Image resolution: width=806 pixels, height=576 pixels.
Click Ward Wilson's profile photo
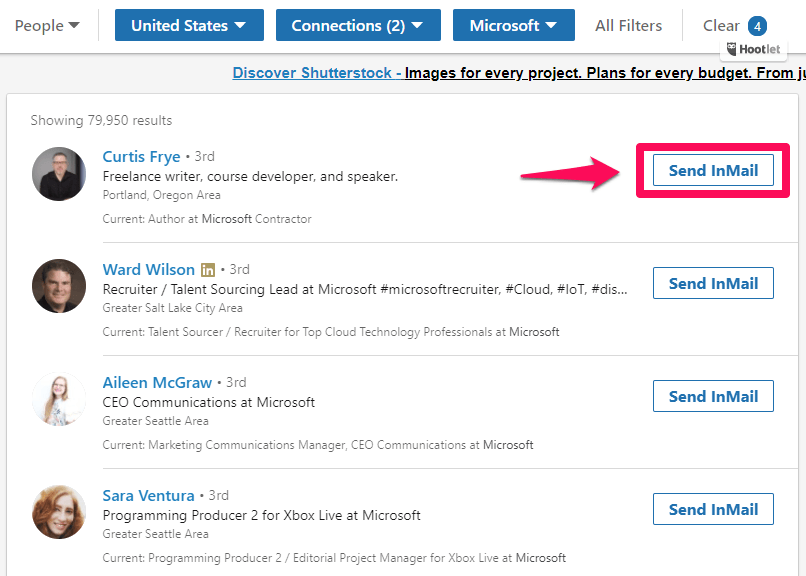click(59, 287)
